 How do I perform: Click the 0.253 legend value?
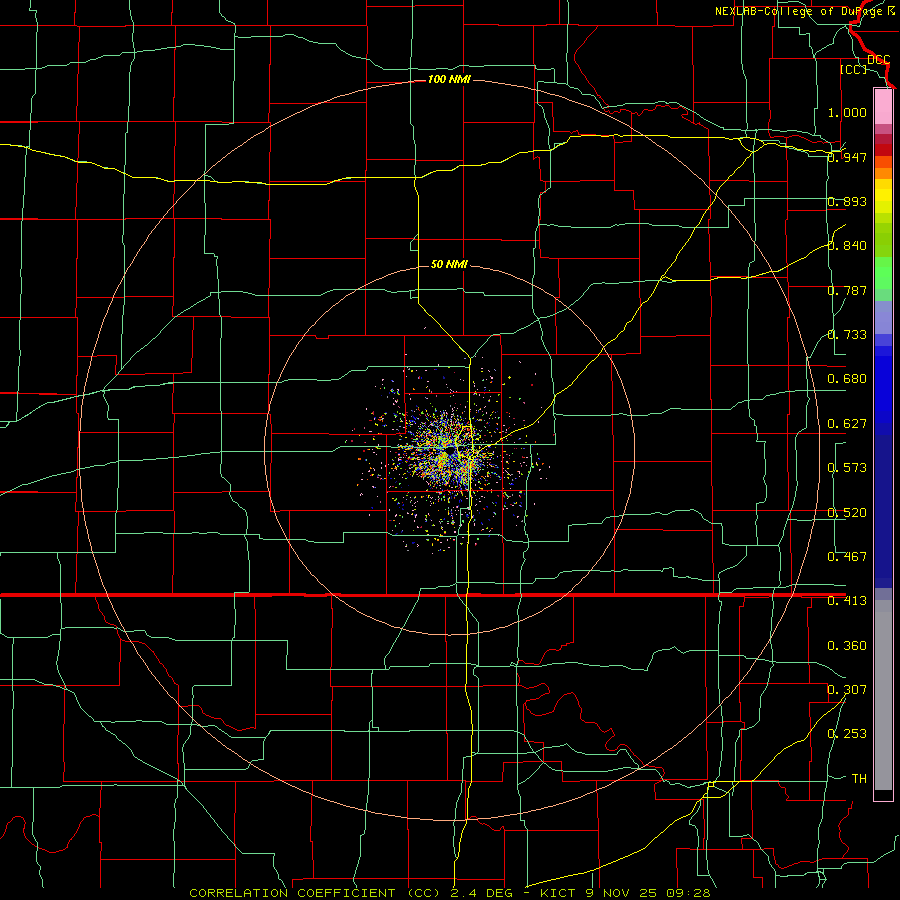click(847, 734)
